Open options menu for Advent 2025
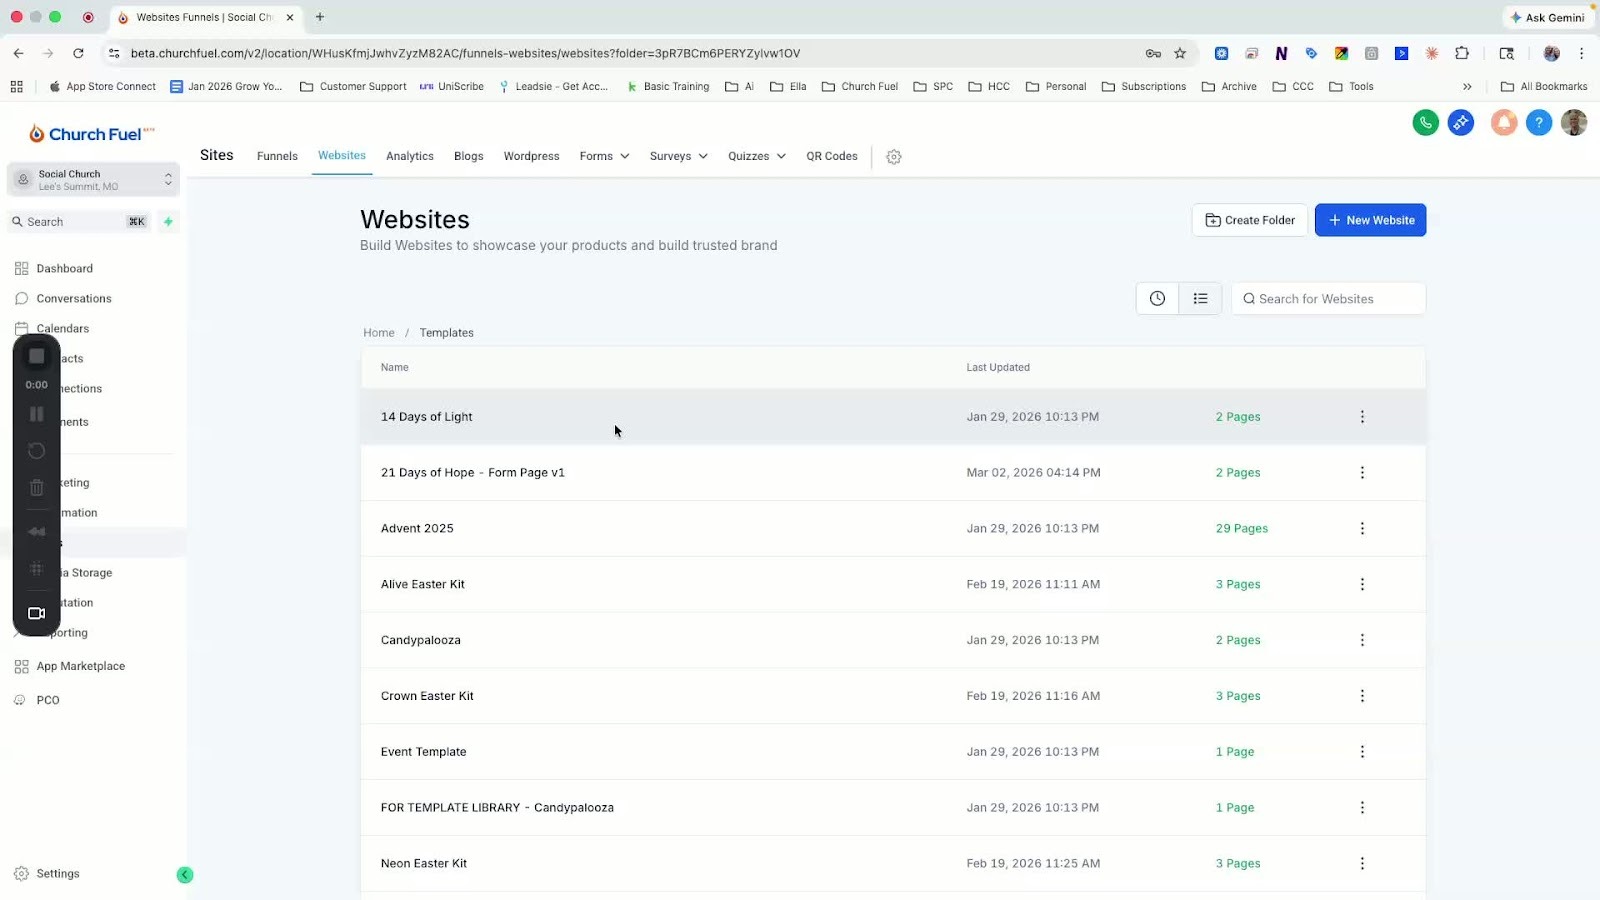 (x=1362, y=529)
